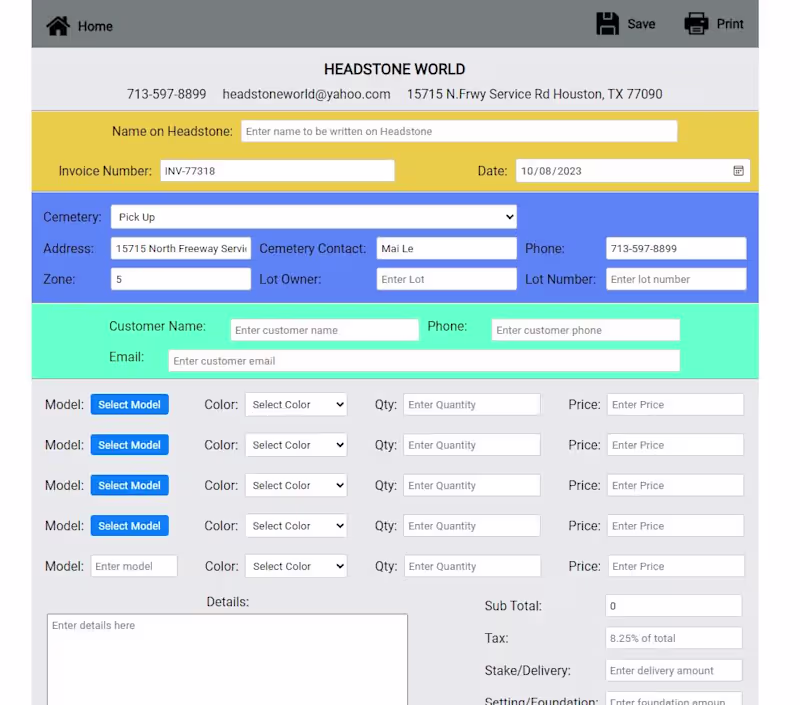Click the company phone 713-597-8899 in header

point(166,94)
